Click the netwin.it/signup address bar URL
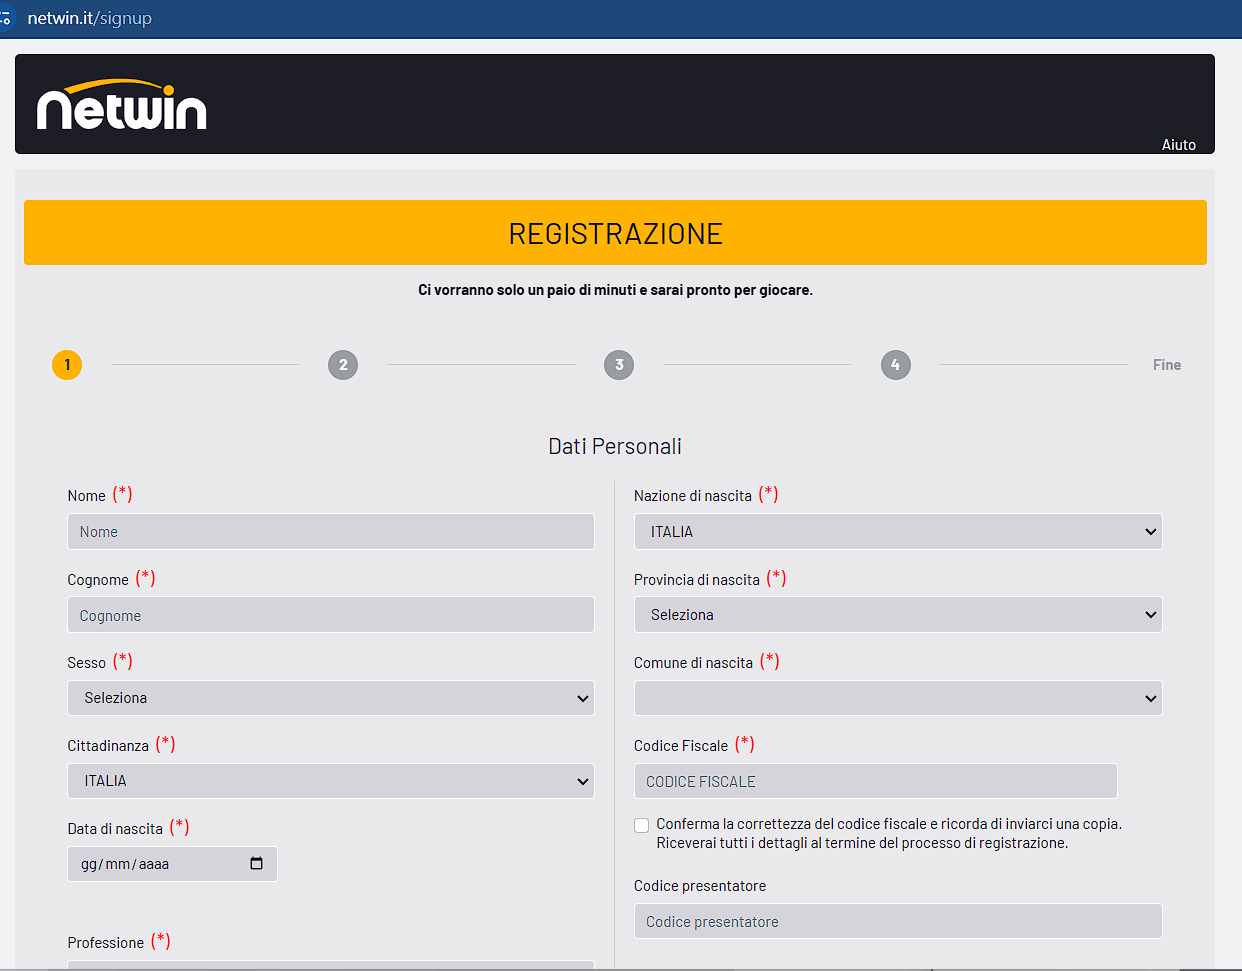The image size is (1242, 971). [90, 18]
